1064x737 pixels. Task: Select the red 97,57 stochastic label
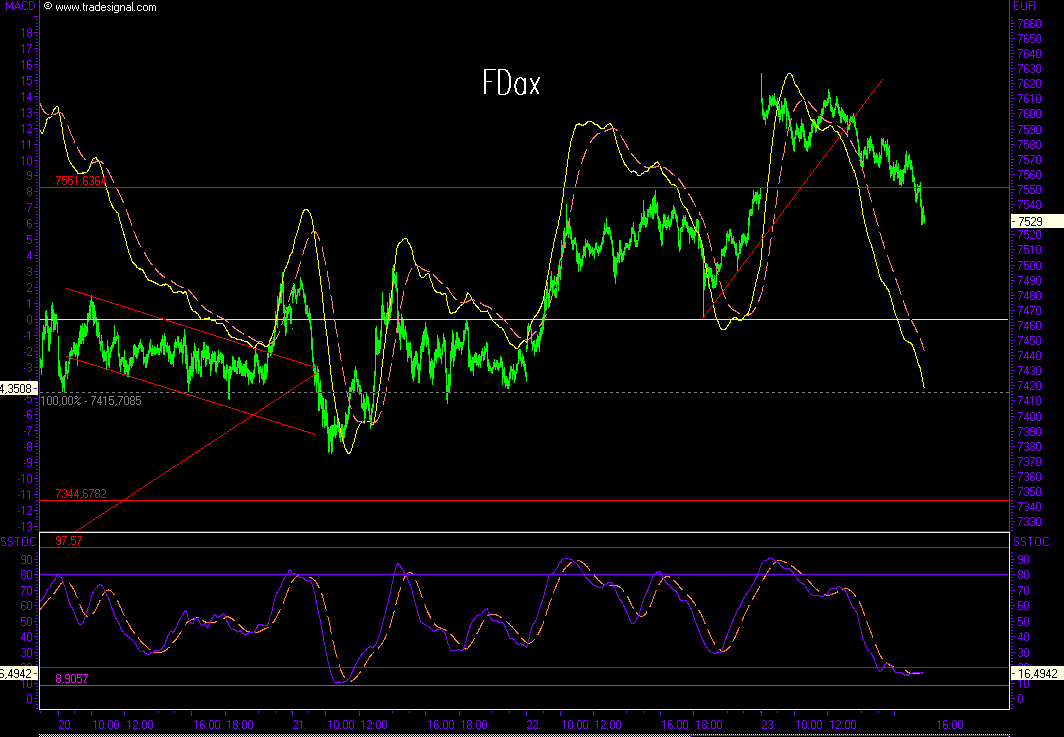tap(69, 541)
